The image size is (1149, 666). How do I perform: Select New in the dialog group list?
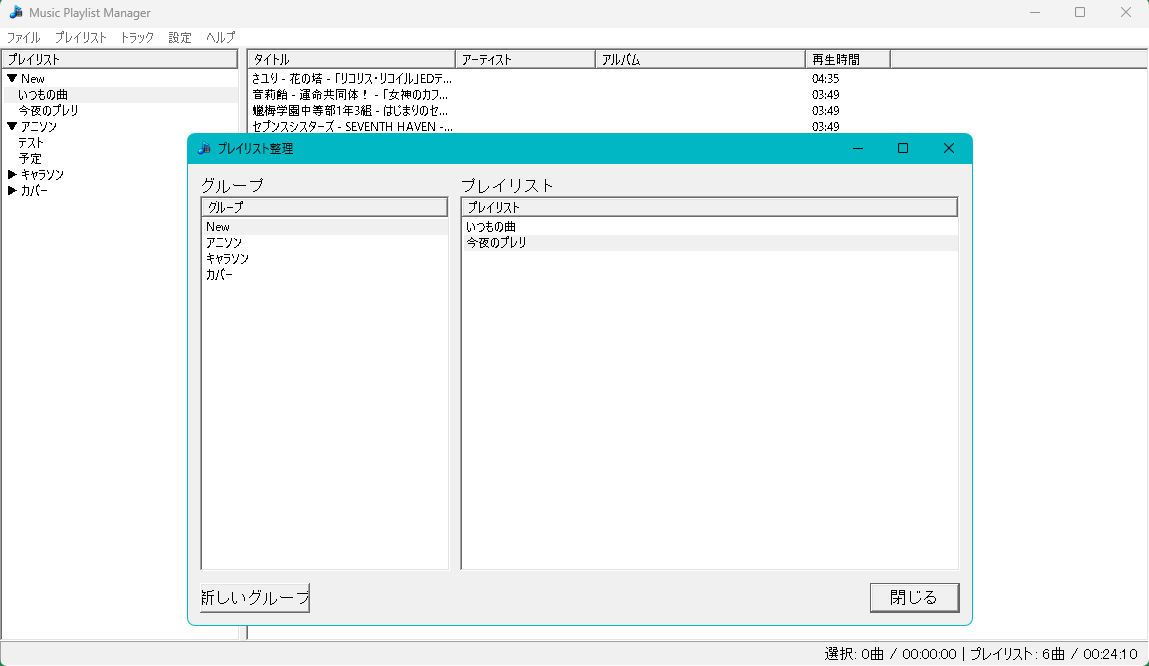pyautogui.click(x=325, y=227)
